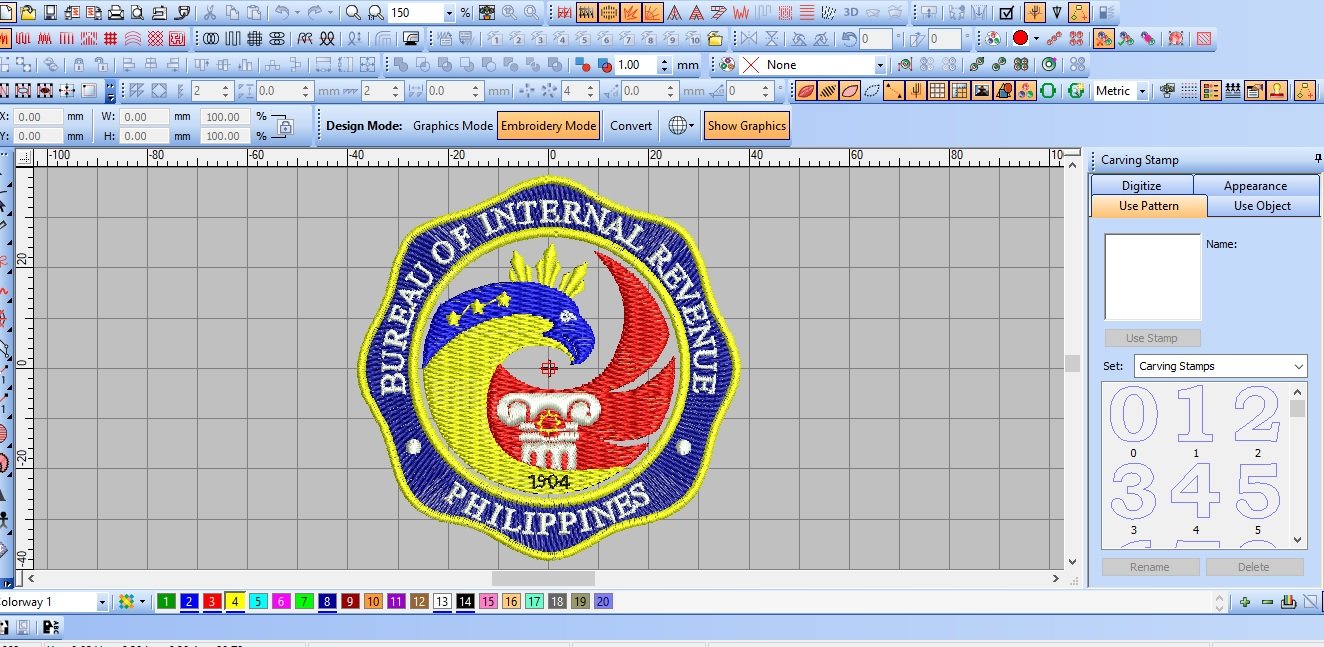Click the add color plus icon
Screen dimensions: 1324x647
(1245, 602)
